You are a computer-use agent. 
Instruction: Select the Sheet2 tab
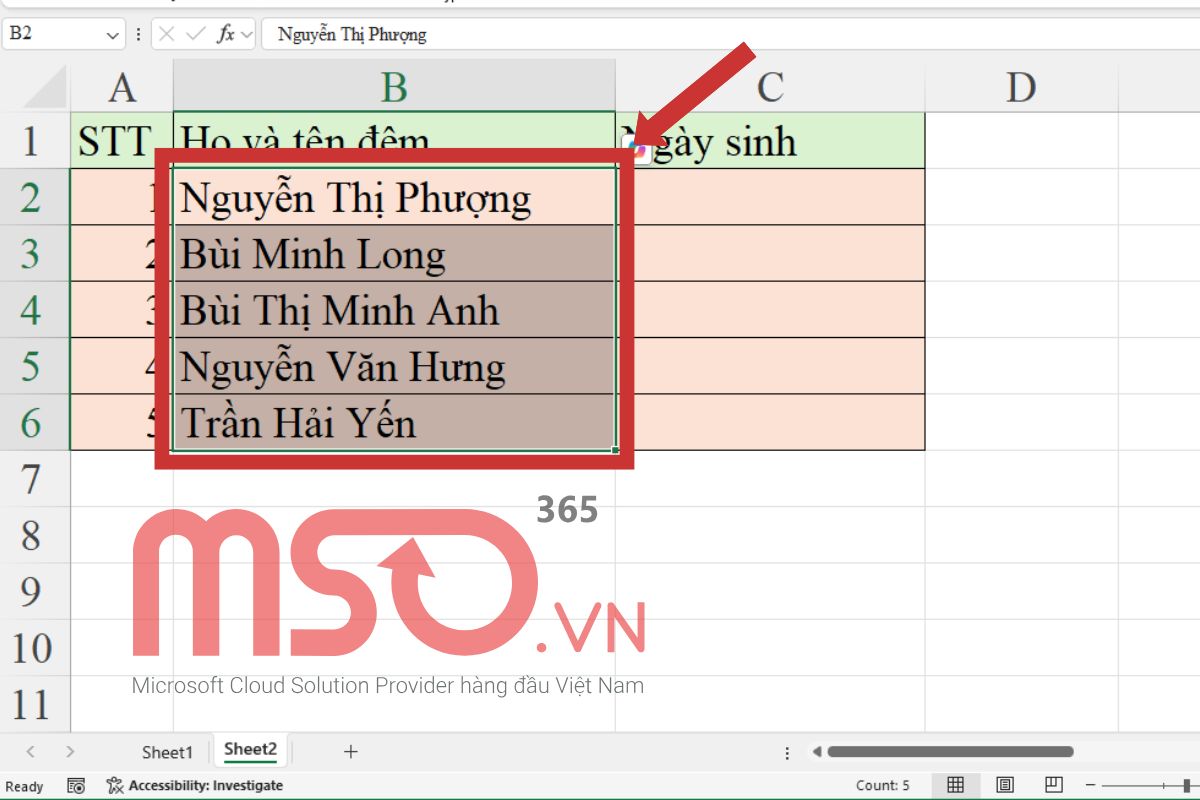coord(250,749)
